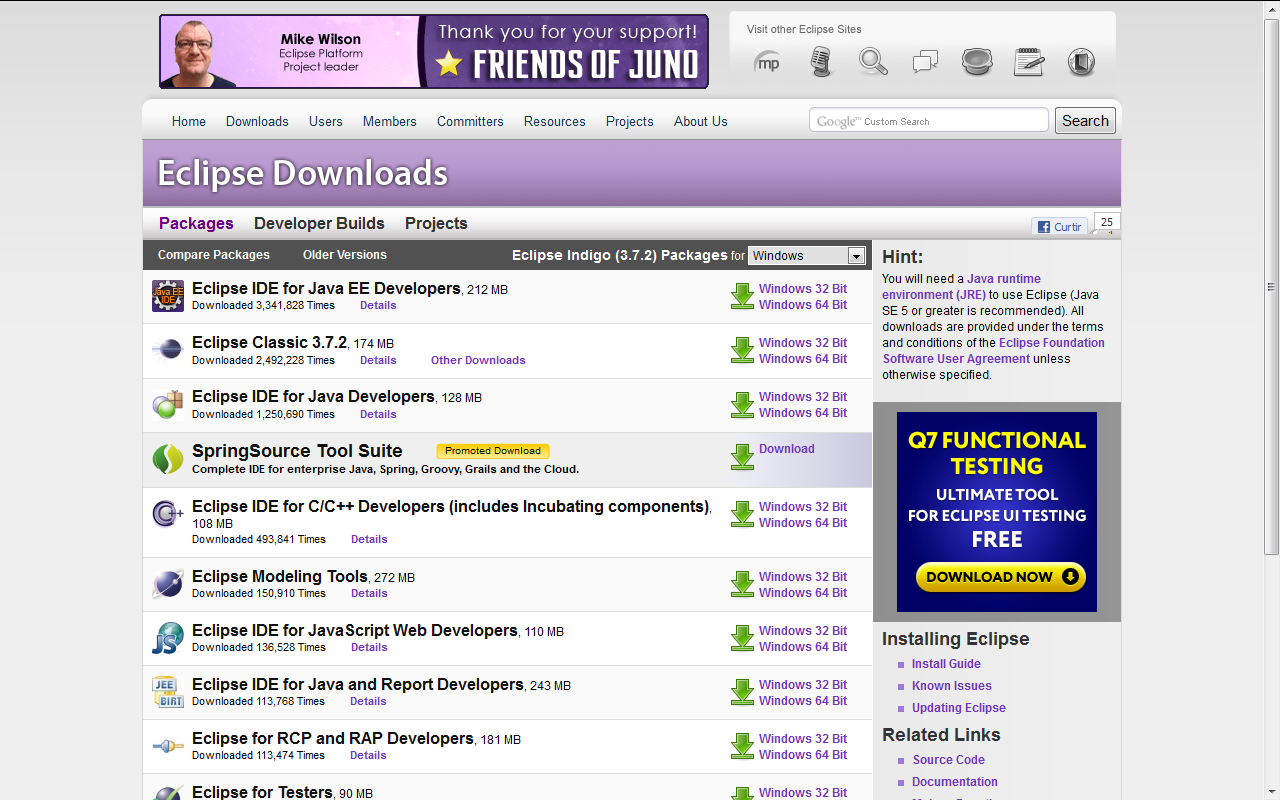Open Details for Eclipse IDE for Java Developers

coord(378,414)
